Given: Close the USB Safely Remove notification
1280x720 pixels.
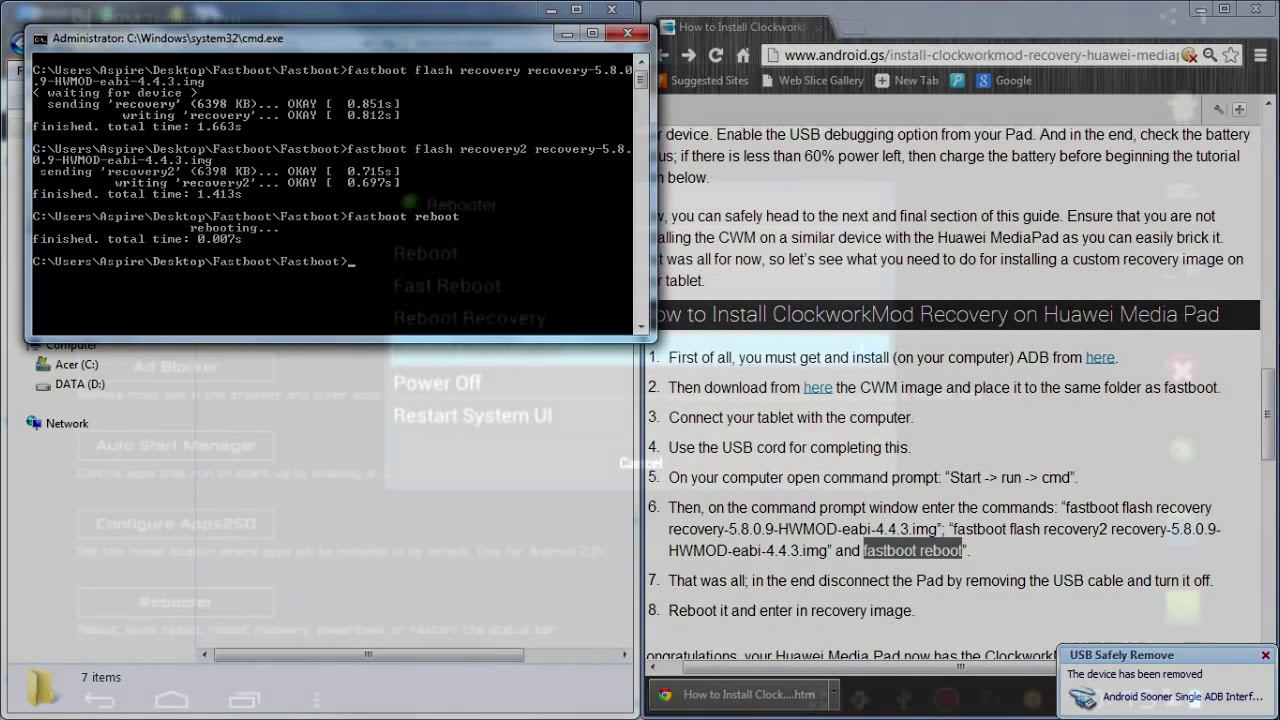Looking at the screenshot, I should pyautogui.click(x=1265, y=655).
